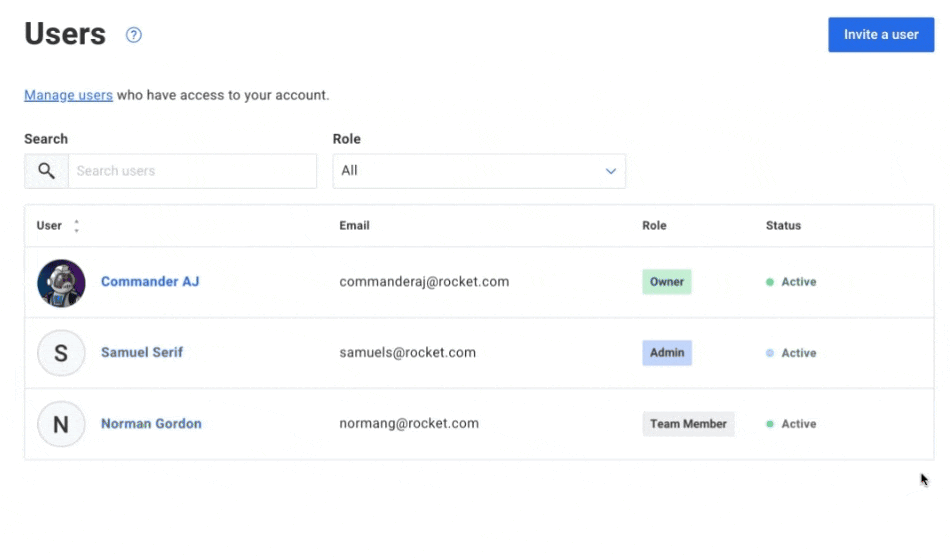This screenshot has width=950, height=558.
Task: Click Samuel Serif's Active status indicator
Action: point(791,353)
